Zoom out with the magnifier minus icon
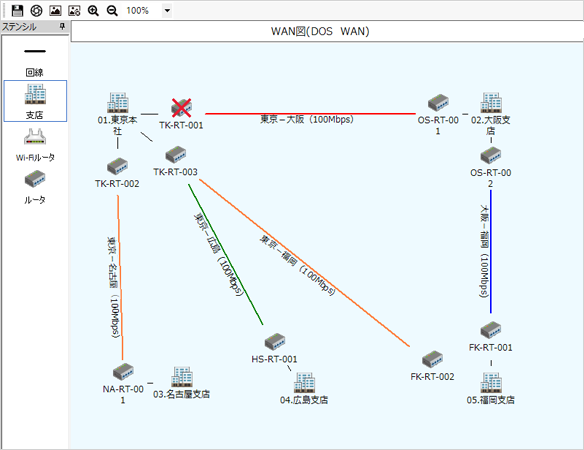This screenshot has width=584, height=450. (112, 10)
